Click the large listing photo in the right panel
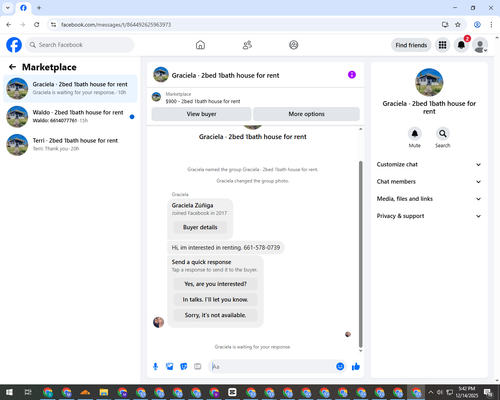Image resolution: width=500 pixels, height=400 pixels. click(429, 82)
